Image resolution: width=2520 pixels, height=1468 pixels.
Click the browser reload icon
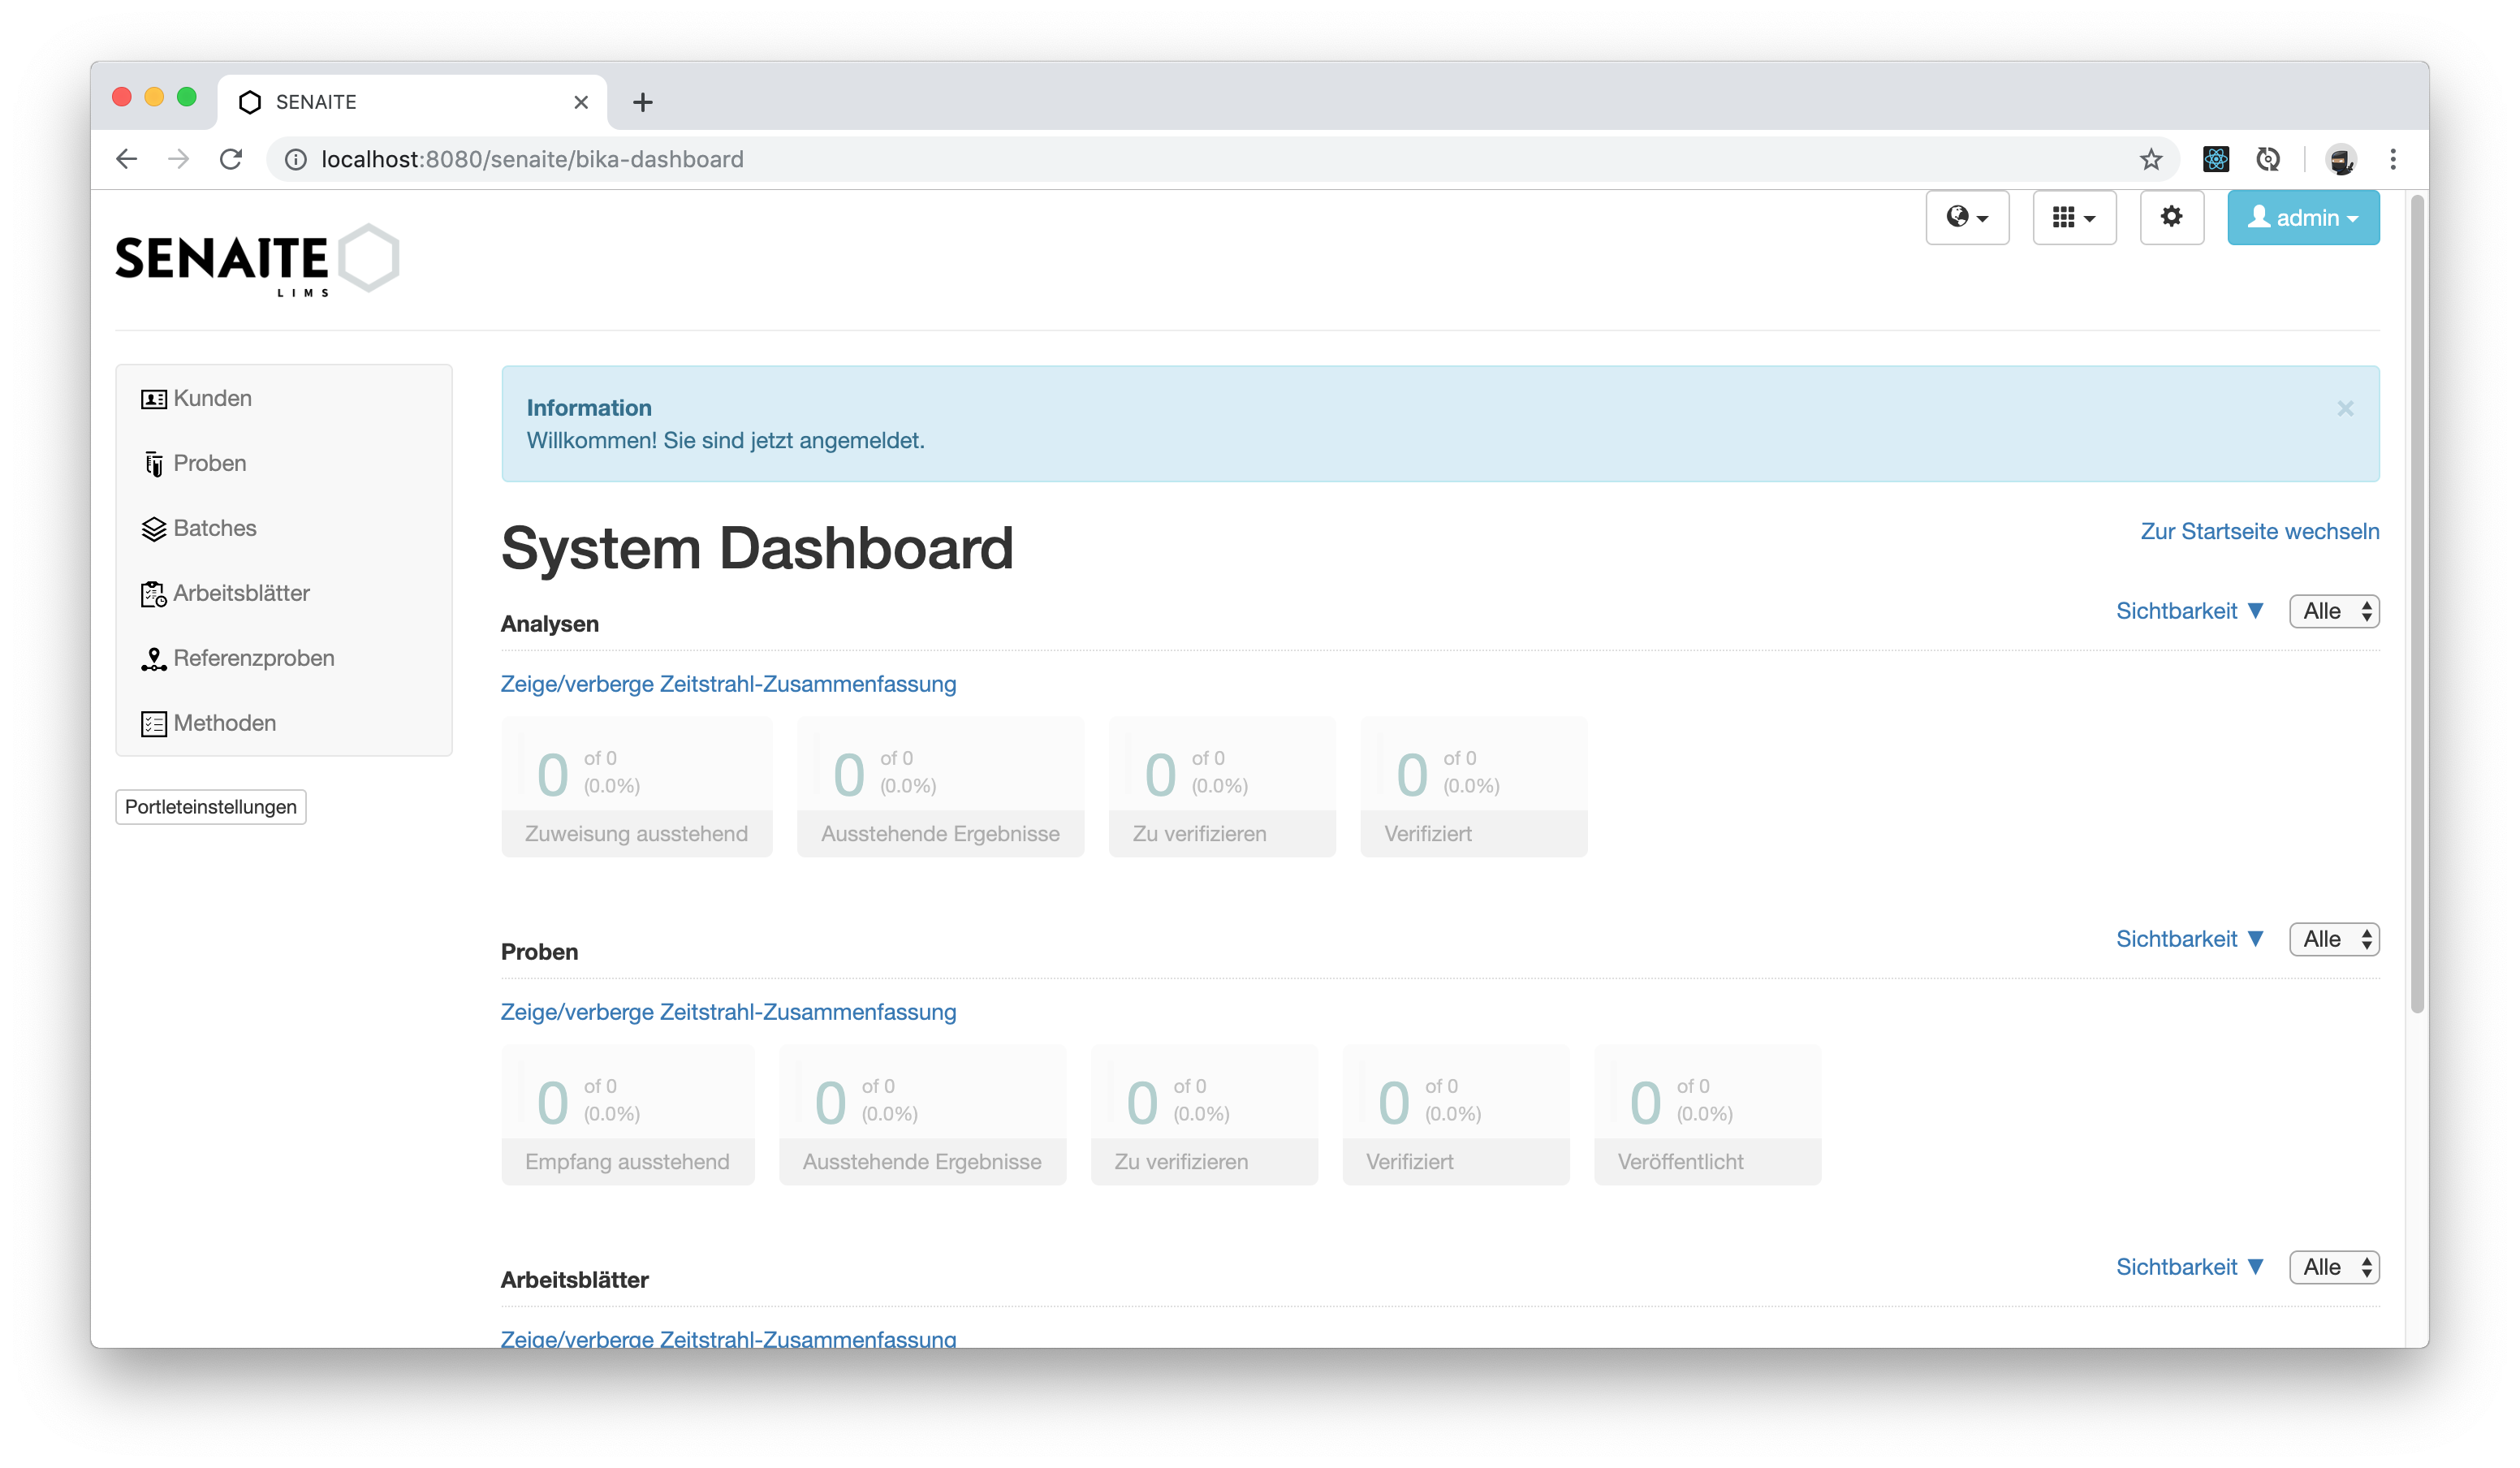pyautogui.click(x=231, y=159)
